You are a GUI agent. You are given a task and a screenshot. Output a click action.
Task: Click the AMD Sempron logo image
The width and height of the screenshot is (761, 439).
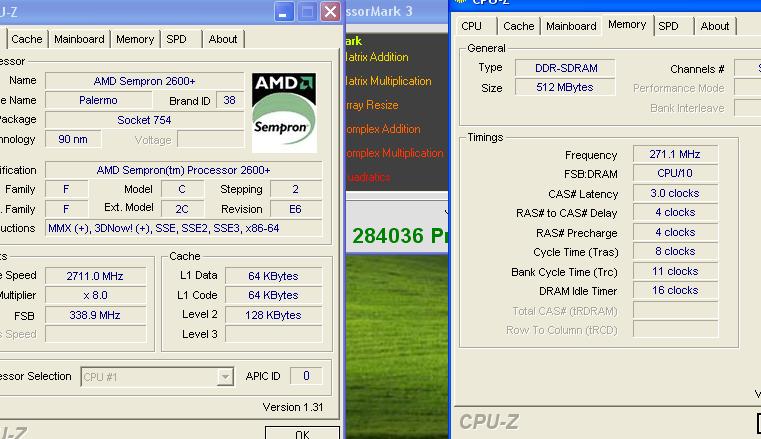(284, 113)
